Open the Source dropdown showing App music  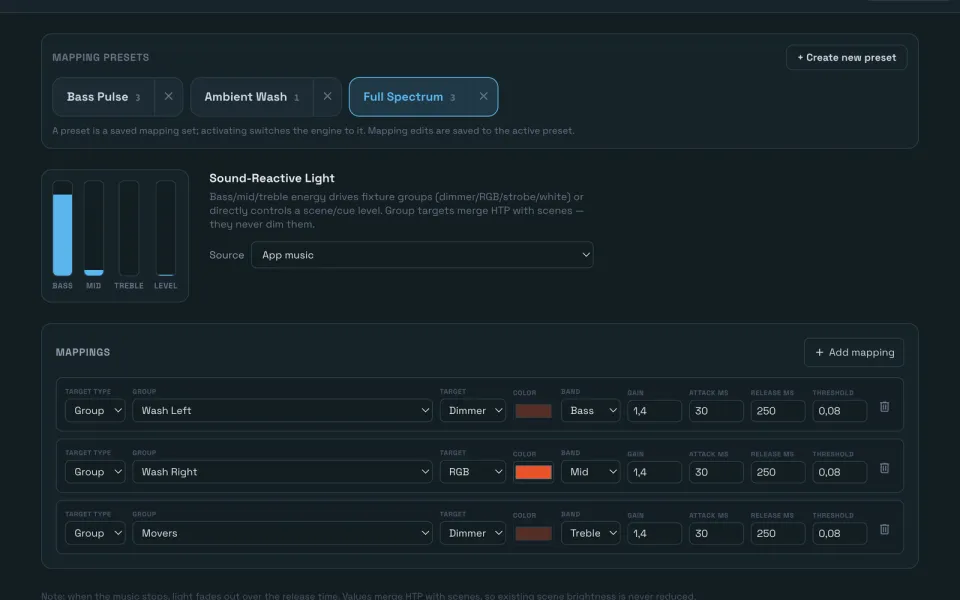[422, 255]
